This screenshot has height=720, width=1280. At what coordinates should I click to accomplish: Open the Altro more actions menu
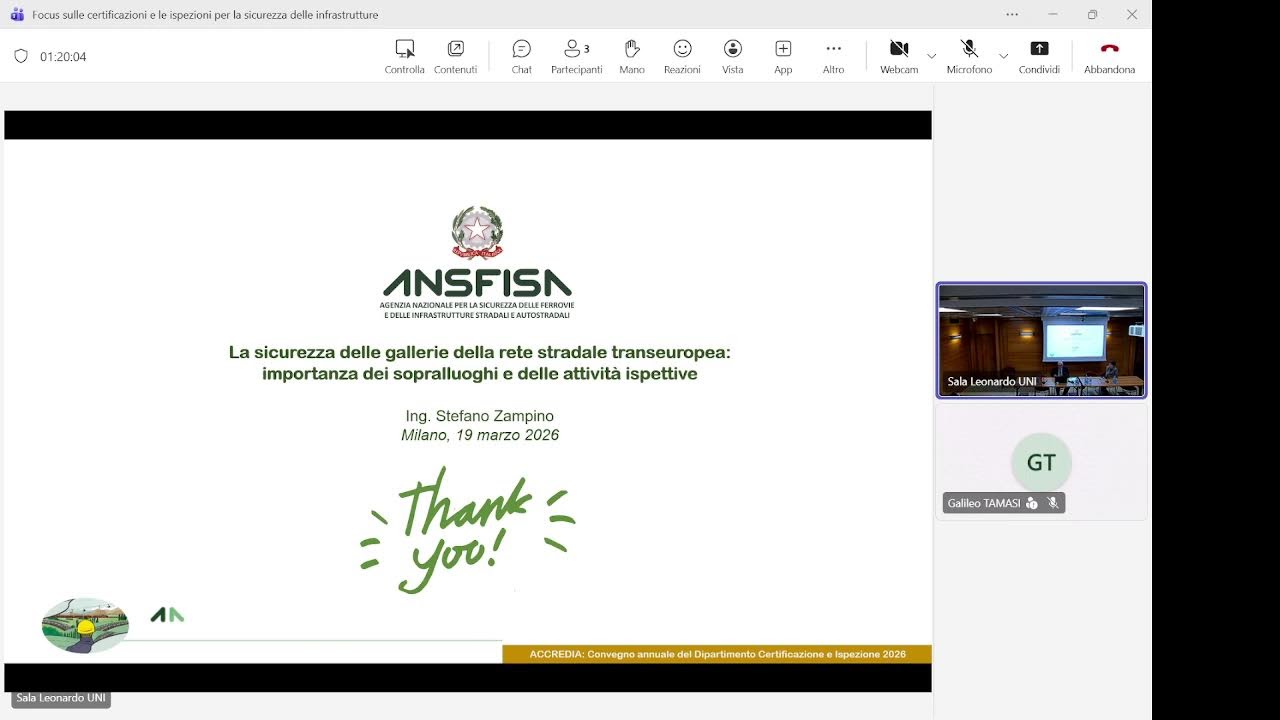833,57
